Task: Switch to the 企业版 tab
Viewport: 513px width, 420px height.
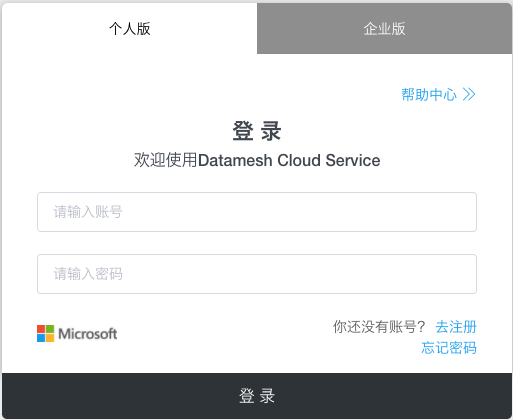Action: coord(384,28)
